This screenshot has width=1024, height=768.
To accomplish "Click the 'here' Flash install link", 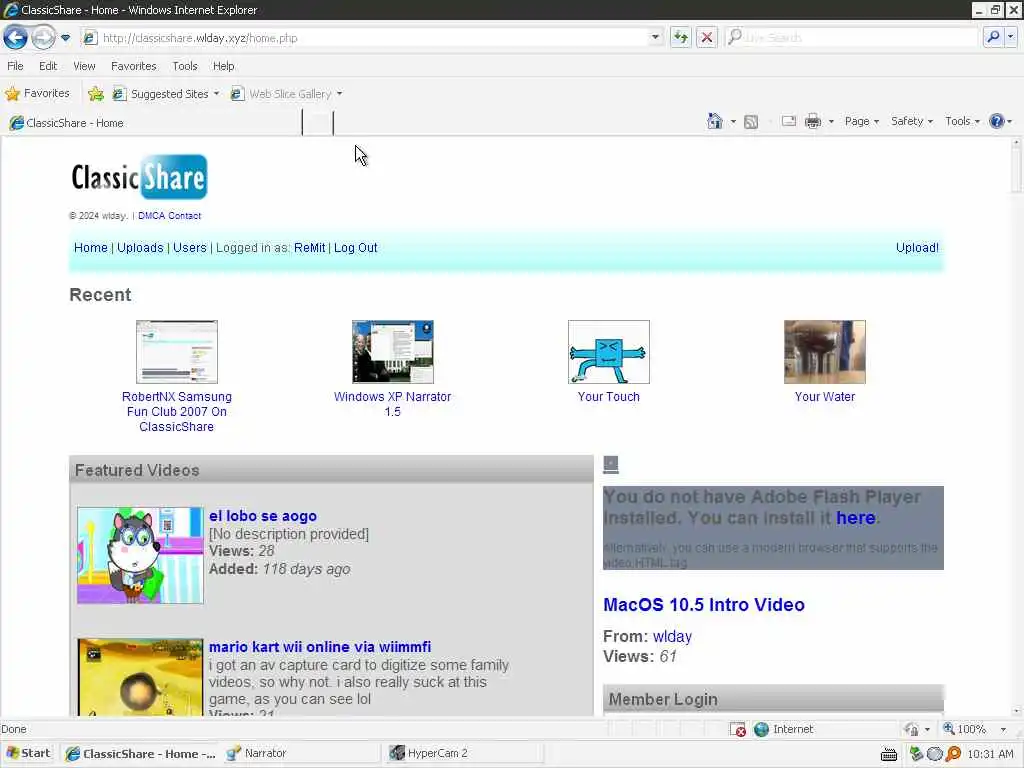I will click(856, 518).
